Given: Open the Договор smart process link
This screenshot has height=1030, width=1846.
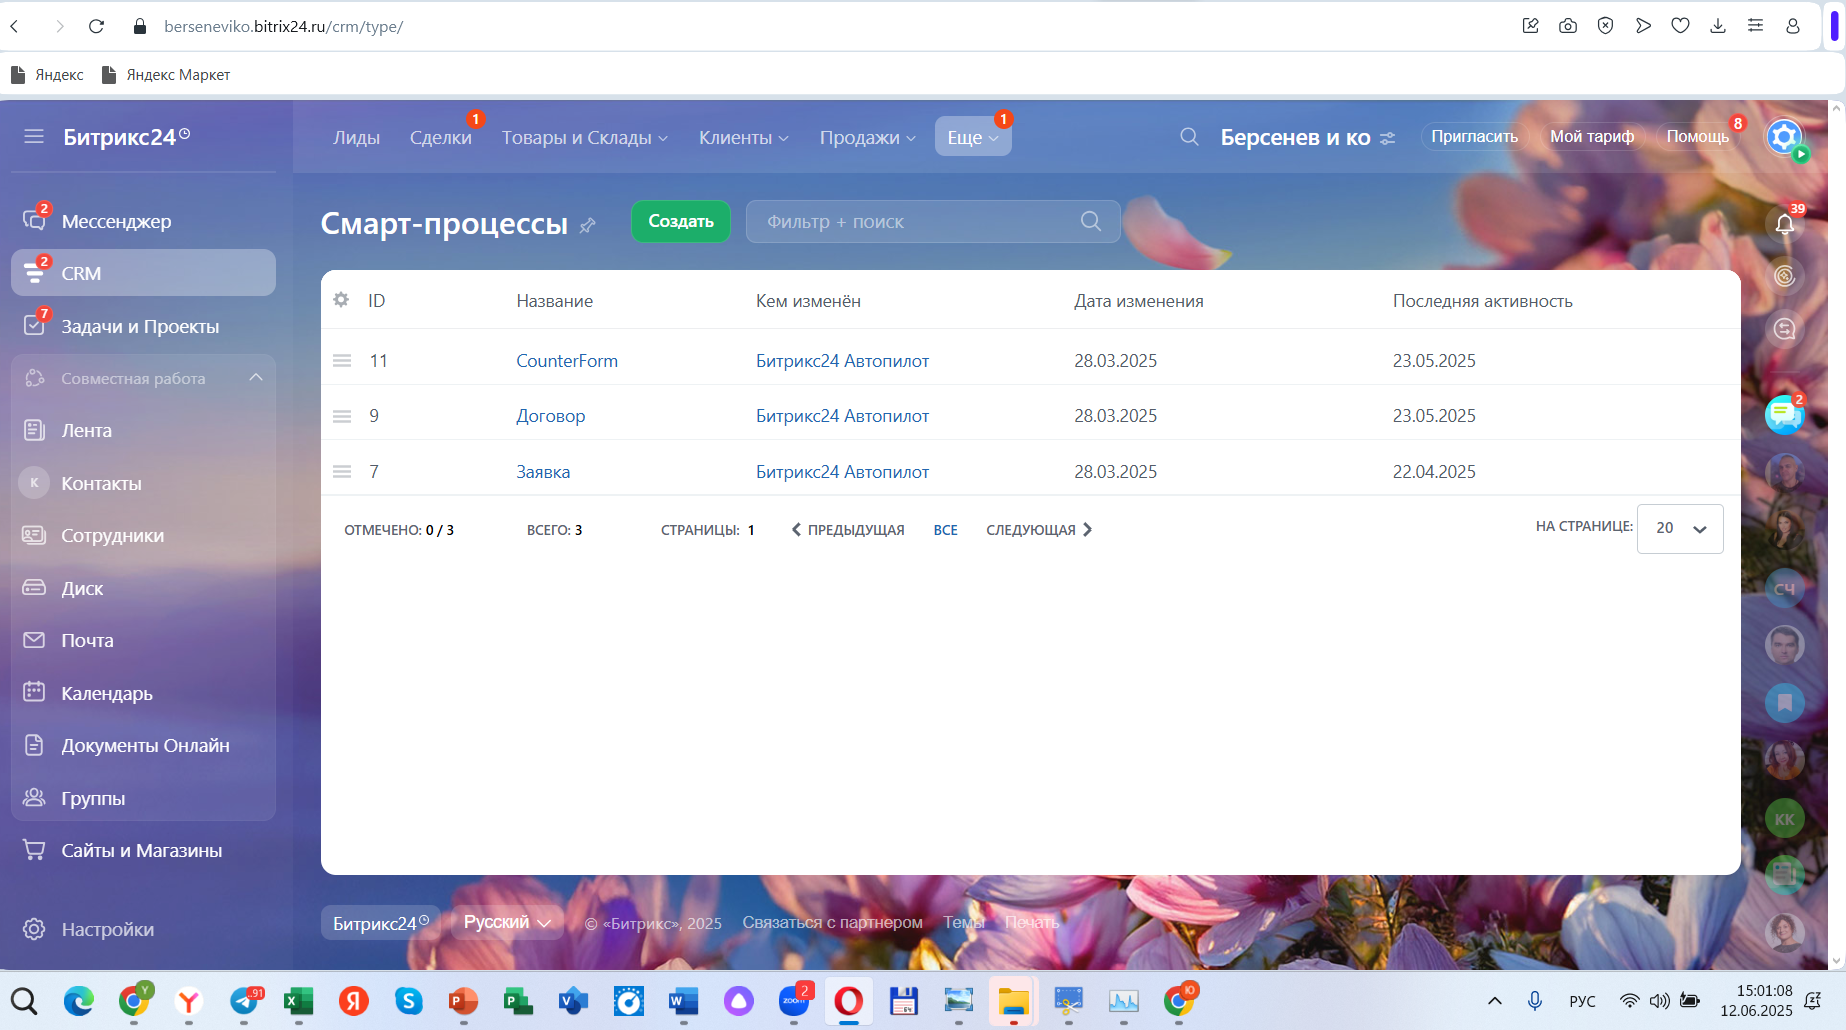Looking at the screenshot, I should pyautogui.click(x=550, y=416).
